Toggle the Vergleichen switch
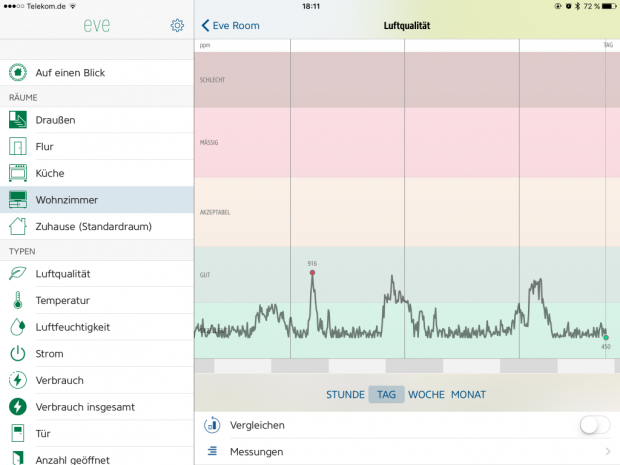This screenshot has width=620, height=465. pos(595,425)
